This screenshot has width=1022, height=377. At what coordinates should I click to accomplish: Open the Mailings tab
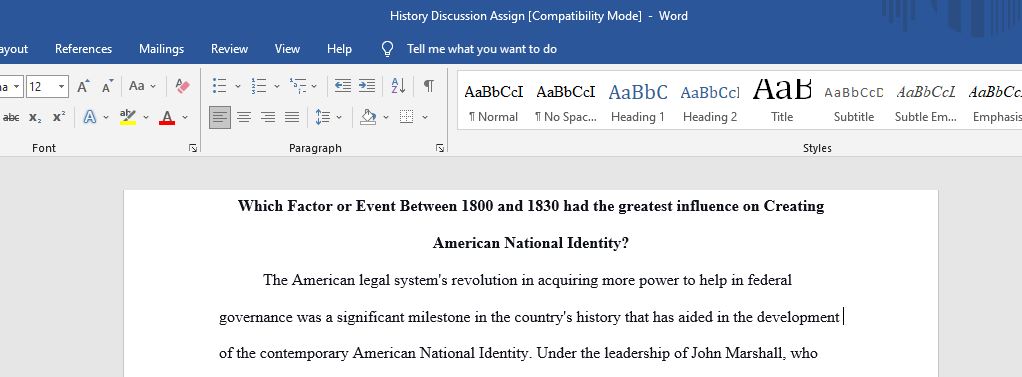(162, 49)
